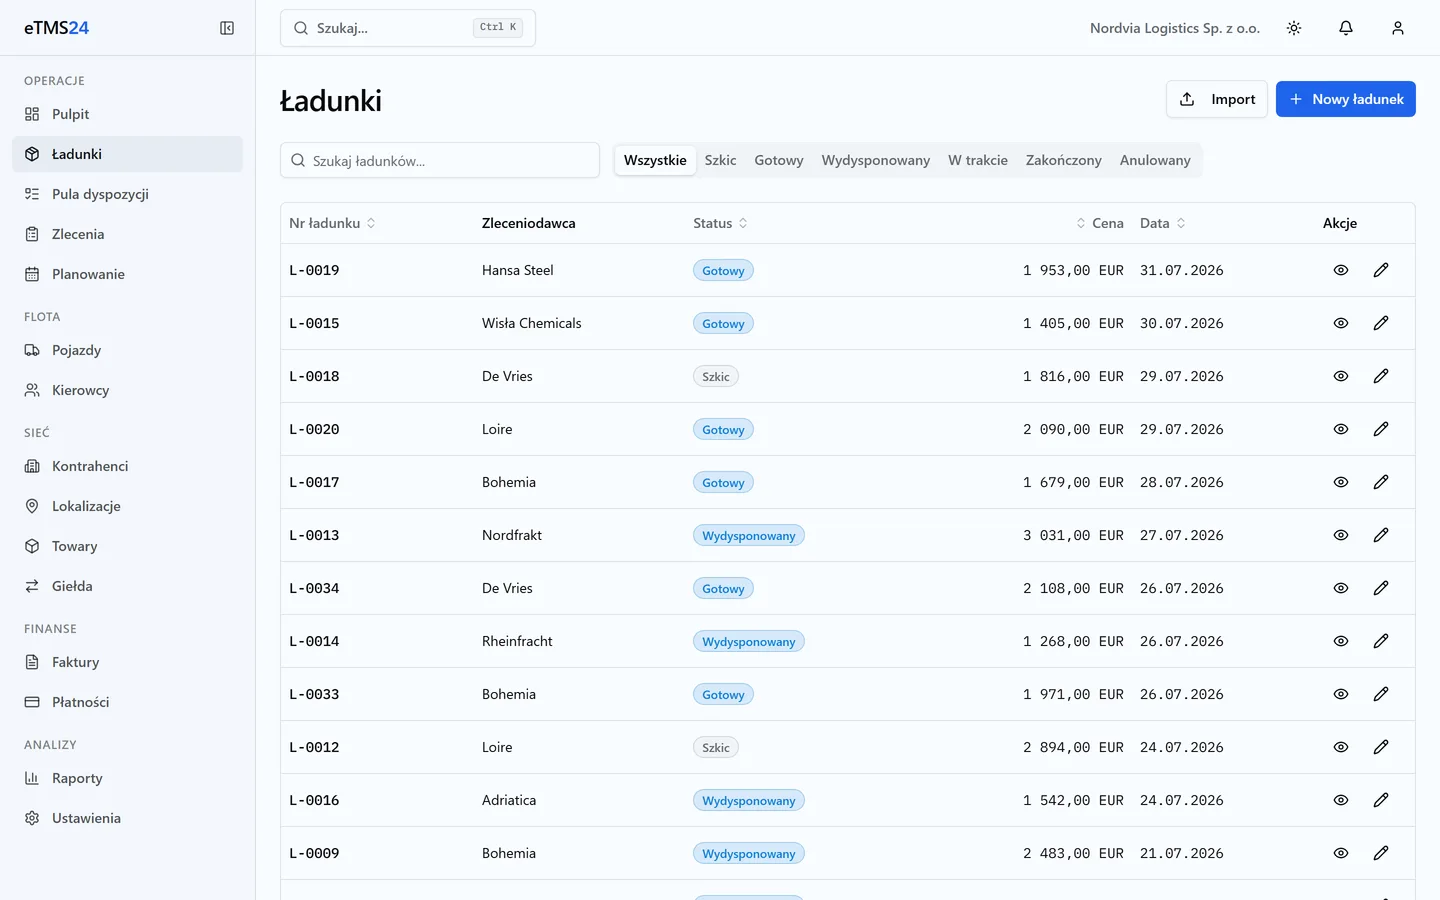
Task: Filter by Anulowany tab
Action: 1155,160
